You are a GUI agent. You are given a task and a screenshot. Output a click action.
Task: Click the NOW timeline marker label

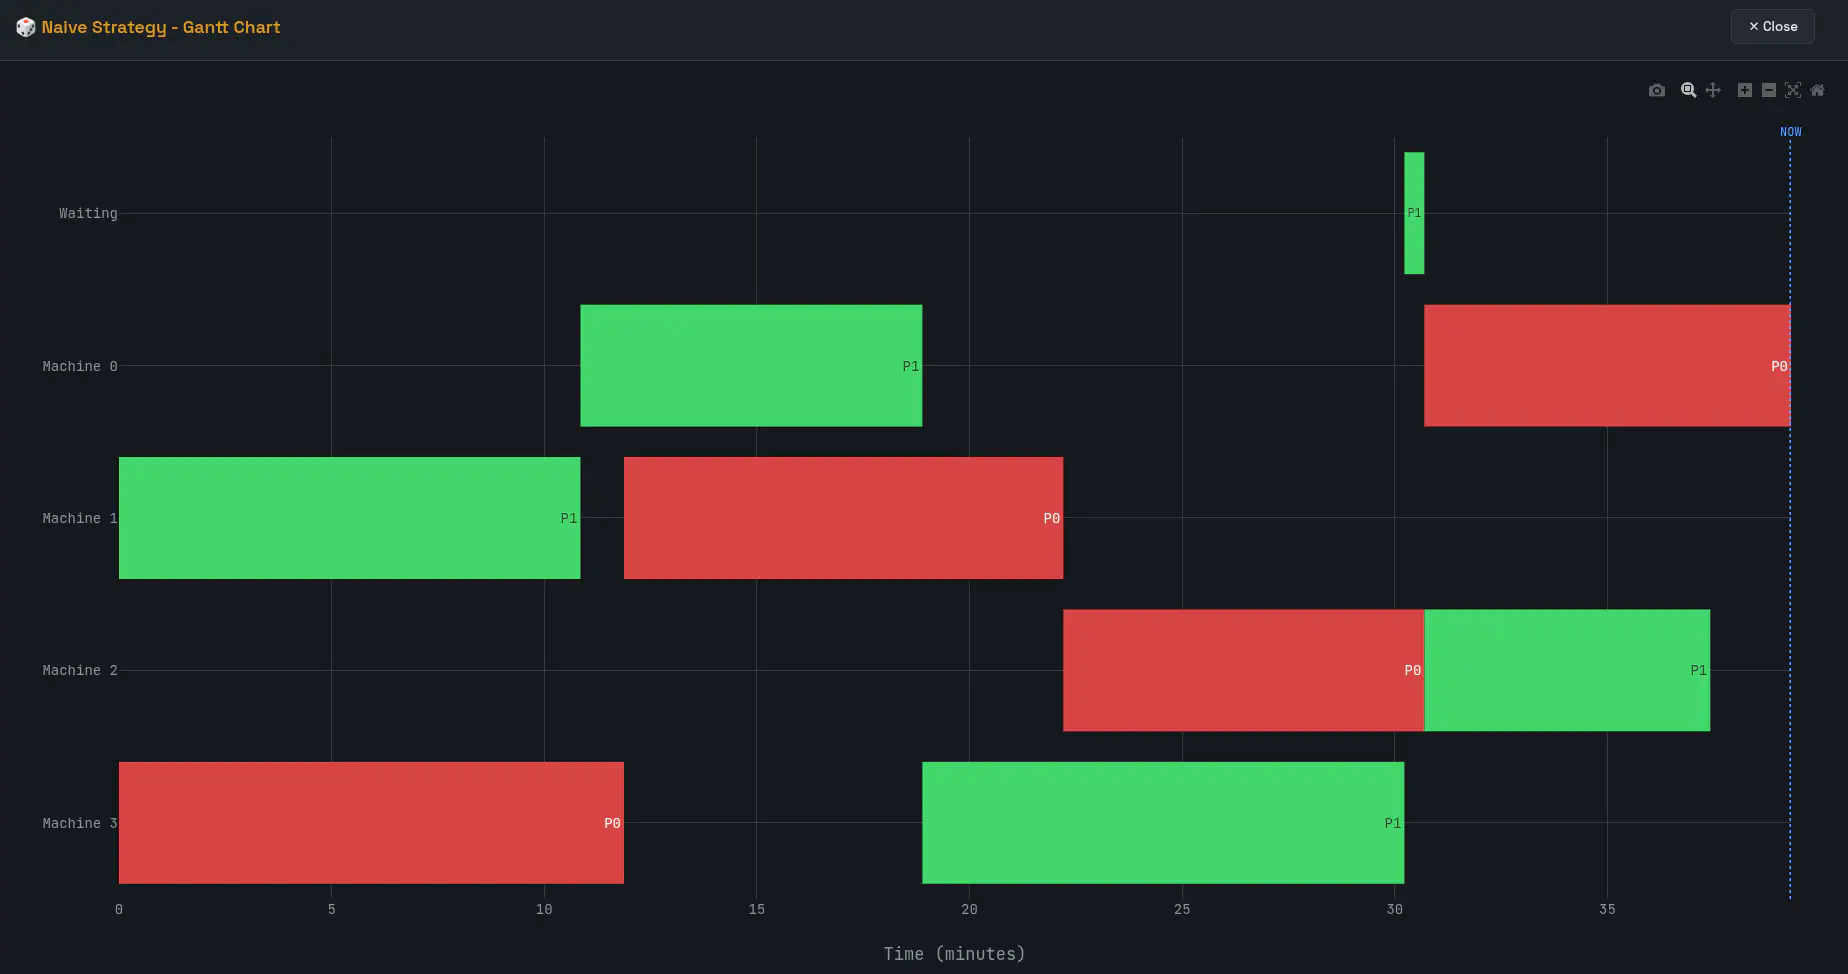click(x=1790, y=132)
